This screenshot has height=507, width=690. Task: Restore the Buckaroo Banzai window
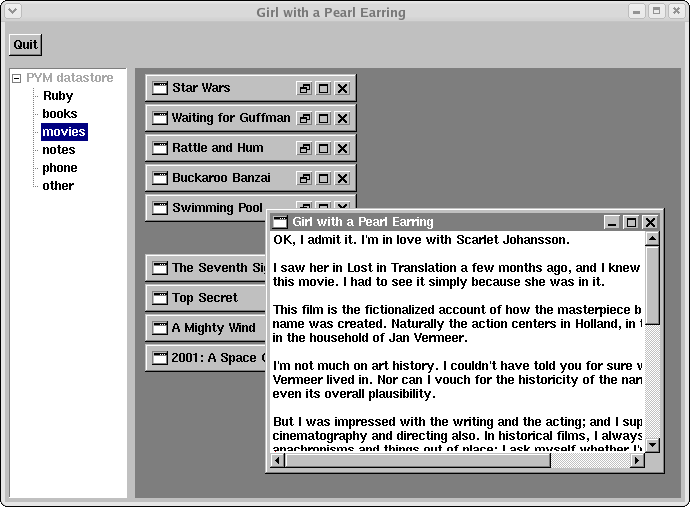coord(305,178)
